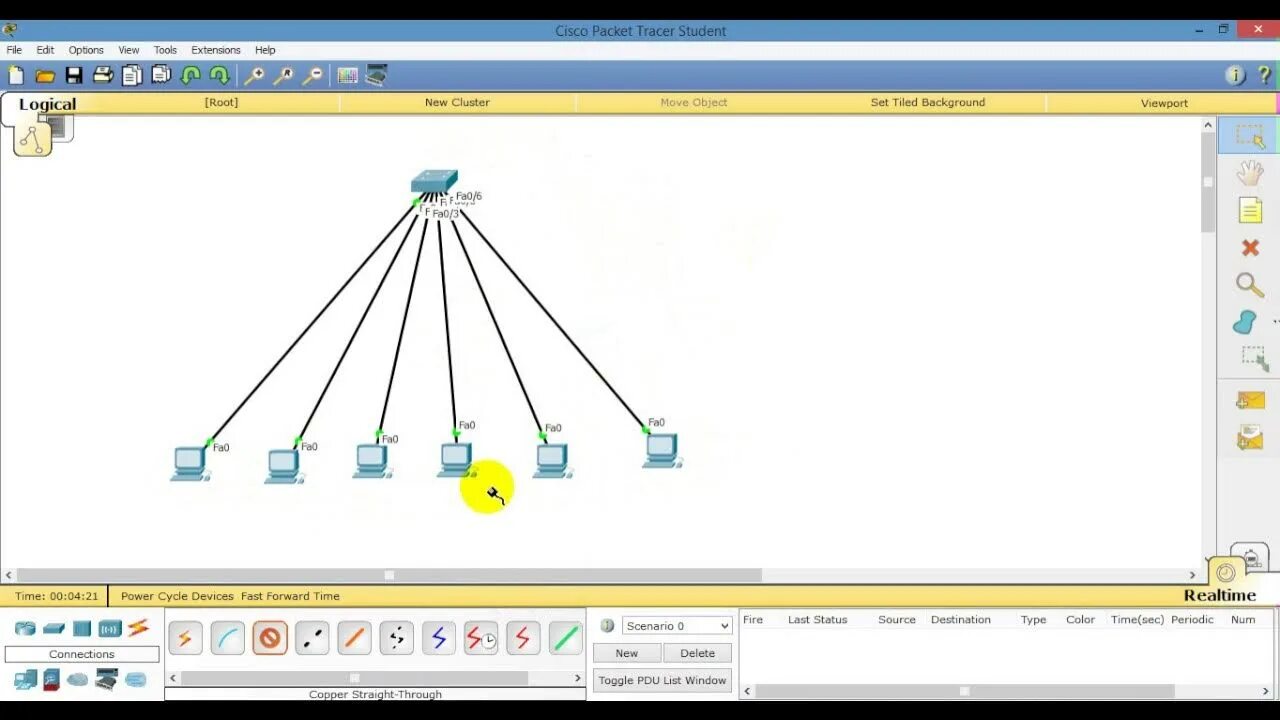Pick the Copper Cross-Over dashed cable

(312, 638)
